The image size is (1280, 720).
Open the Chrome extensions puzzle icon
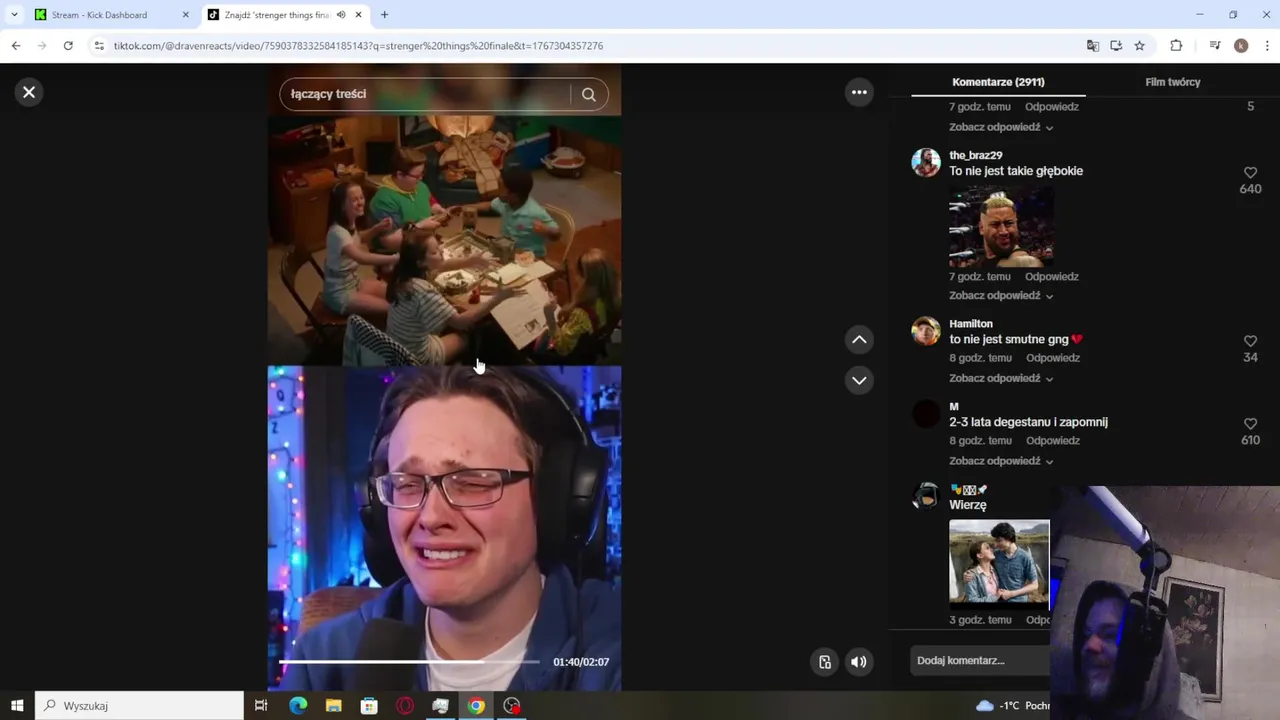pos(1176,46)
